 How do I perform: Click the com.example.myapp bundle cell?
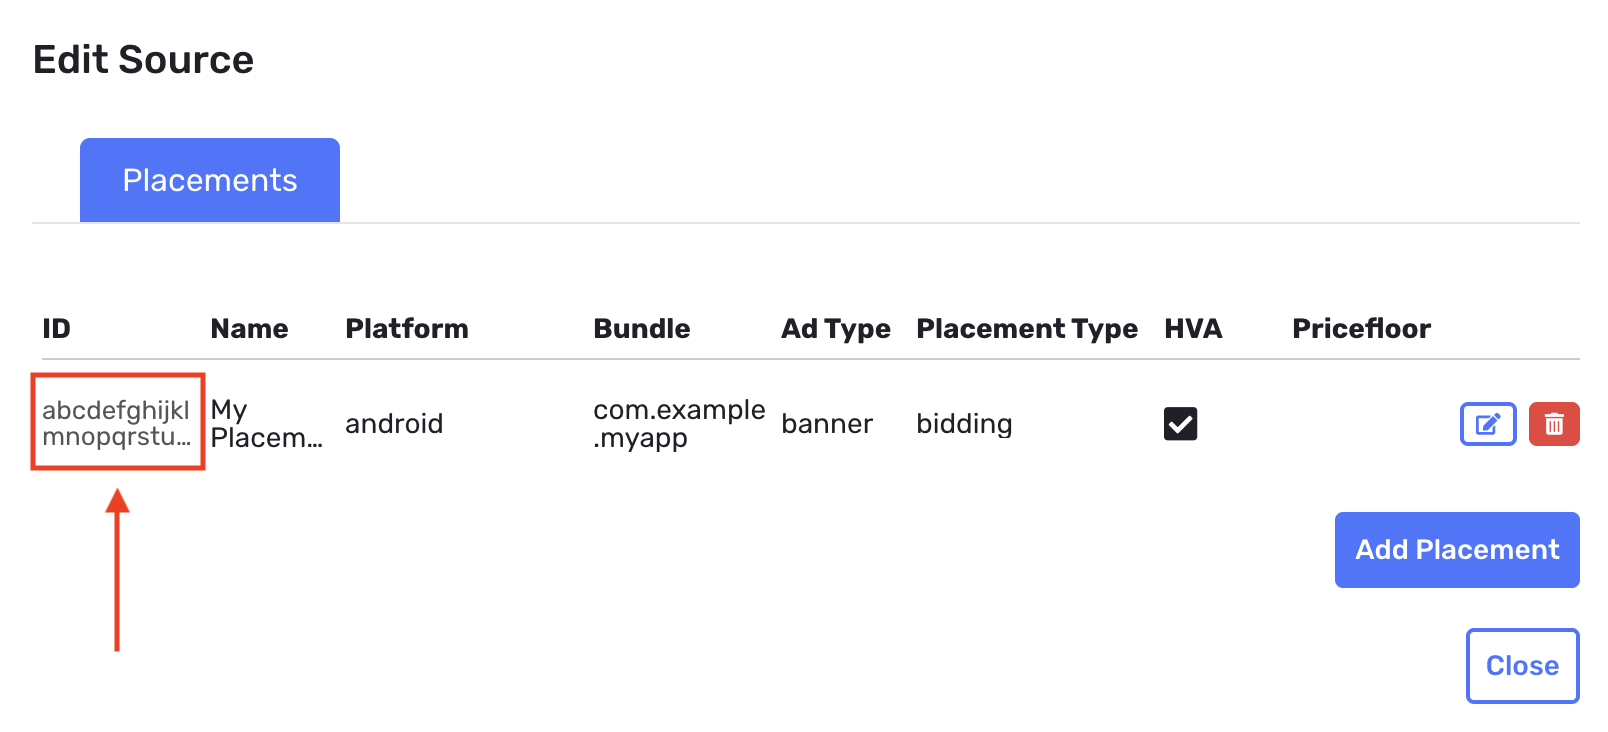[679, 424]
